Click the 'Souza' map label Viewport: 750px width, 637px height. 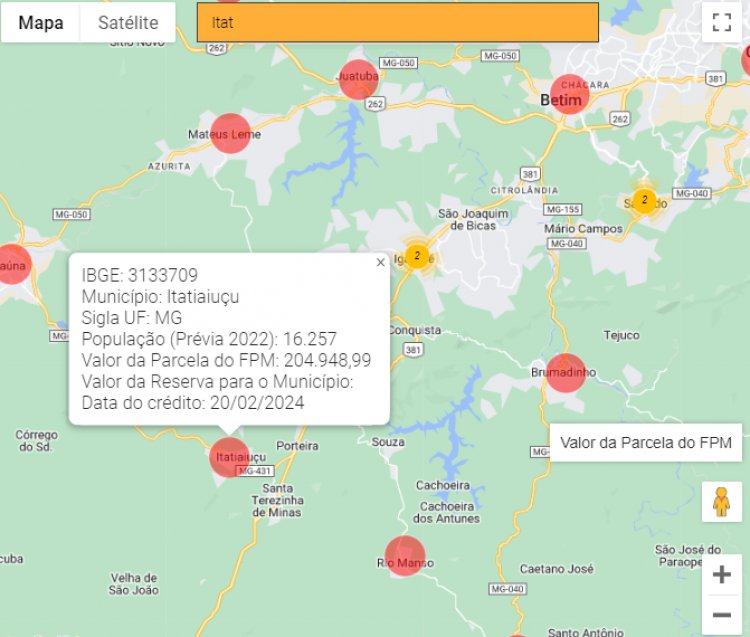pos(388,442)
